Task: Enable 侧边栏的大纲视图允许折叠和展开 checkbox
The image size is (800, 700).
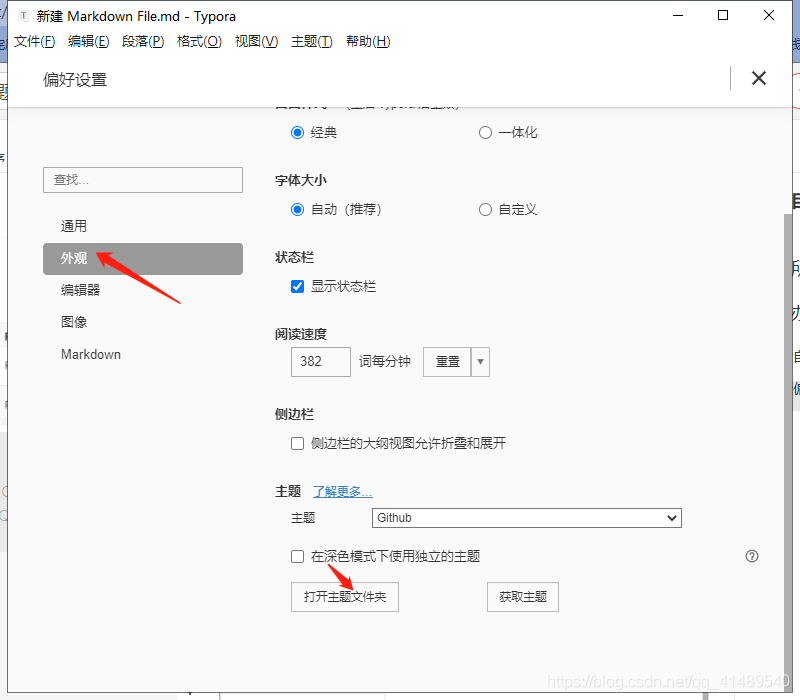Action: pos(297,443)
